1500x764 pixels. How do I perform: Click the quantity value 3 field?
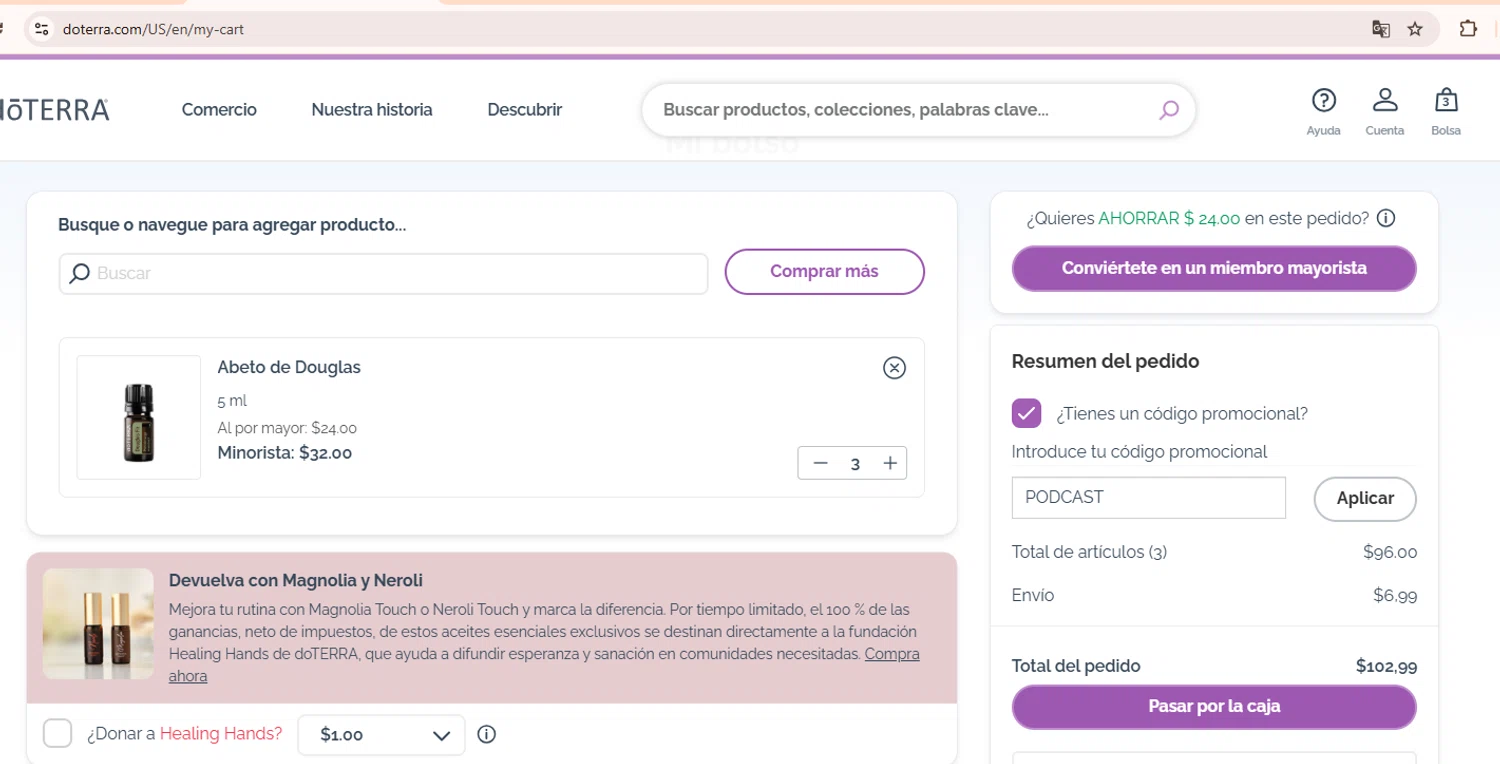[855, 464]
